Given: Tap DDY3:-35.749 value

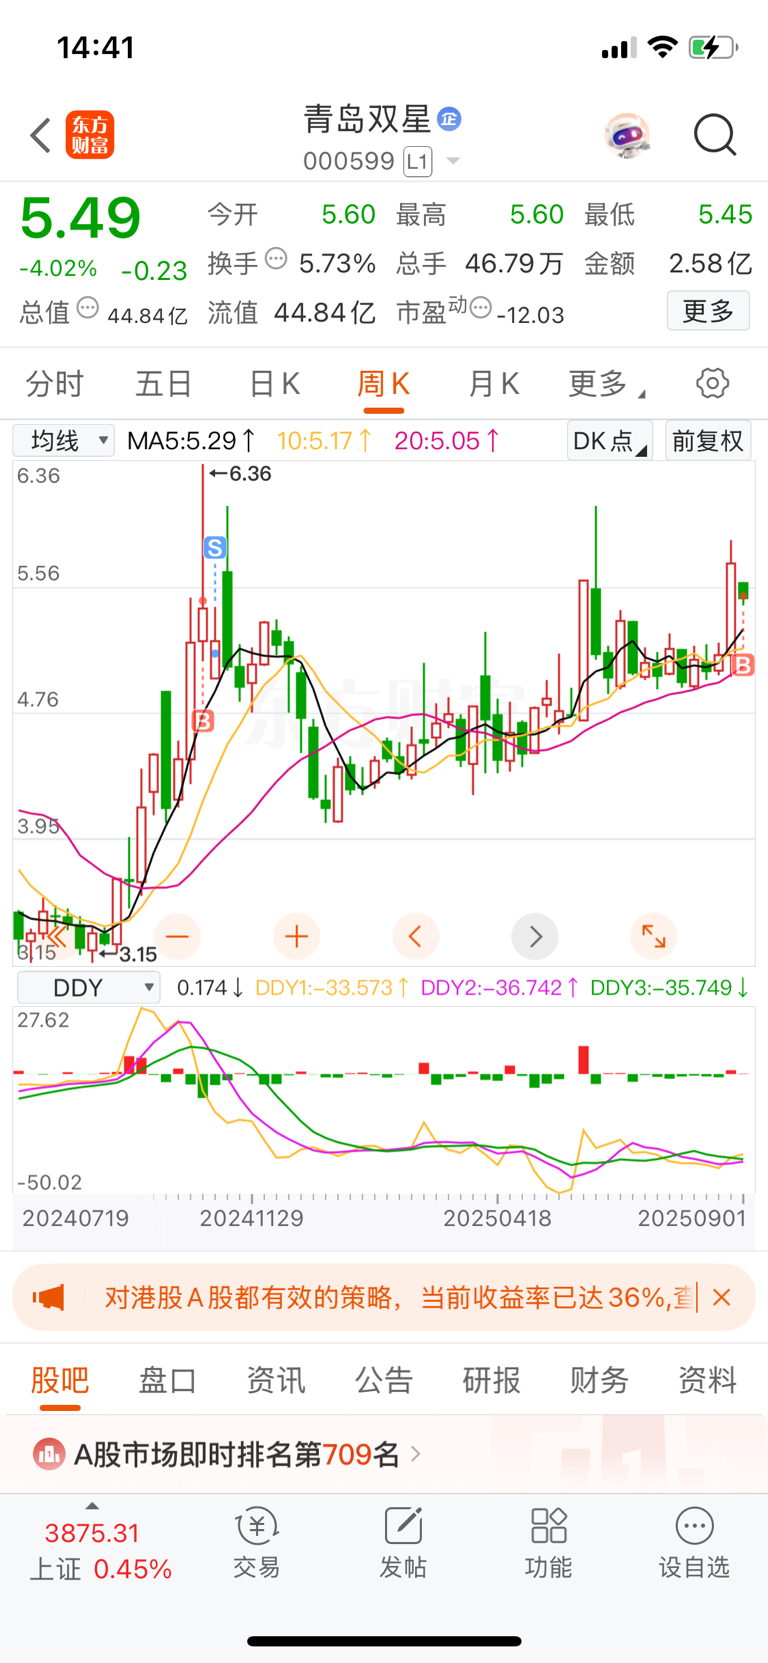Looking at the screenshot, I should pos(670,988).
